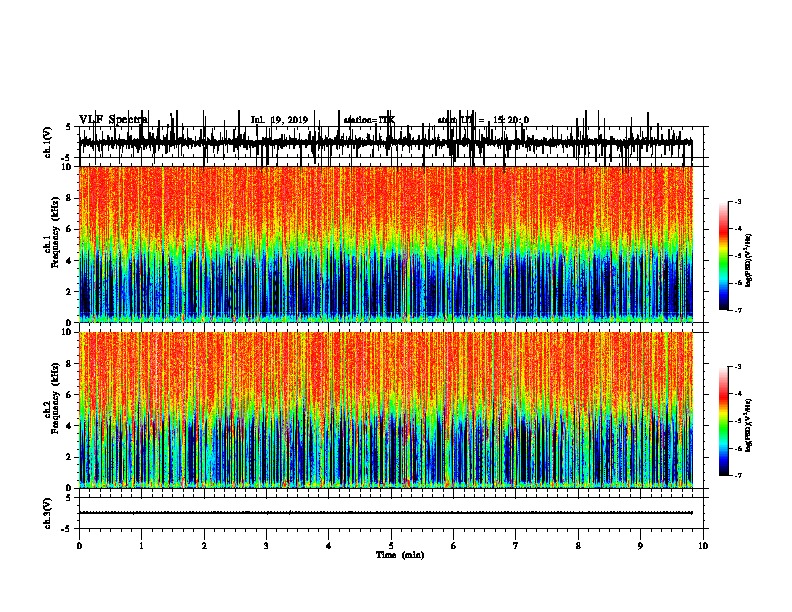This screenshot has width=792, height=612.
Task: Click the x-axis tick label "0"
Action: [x=79, y=546]
